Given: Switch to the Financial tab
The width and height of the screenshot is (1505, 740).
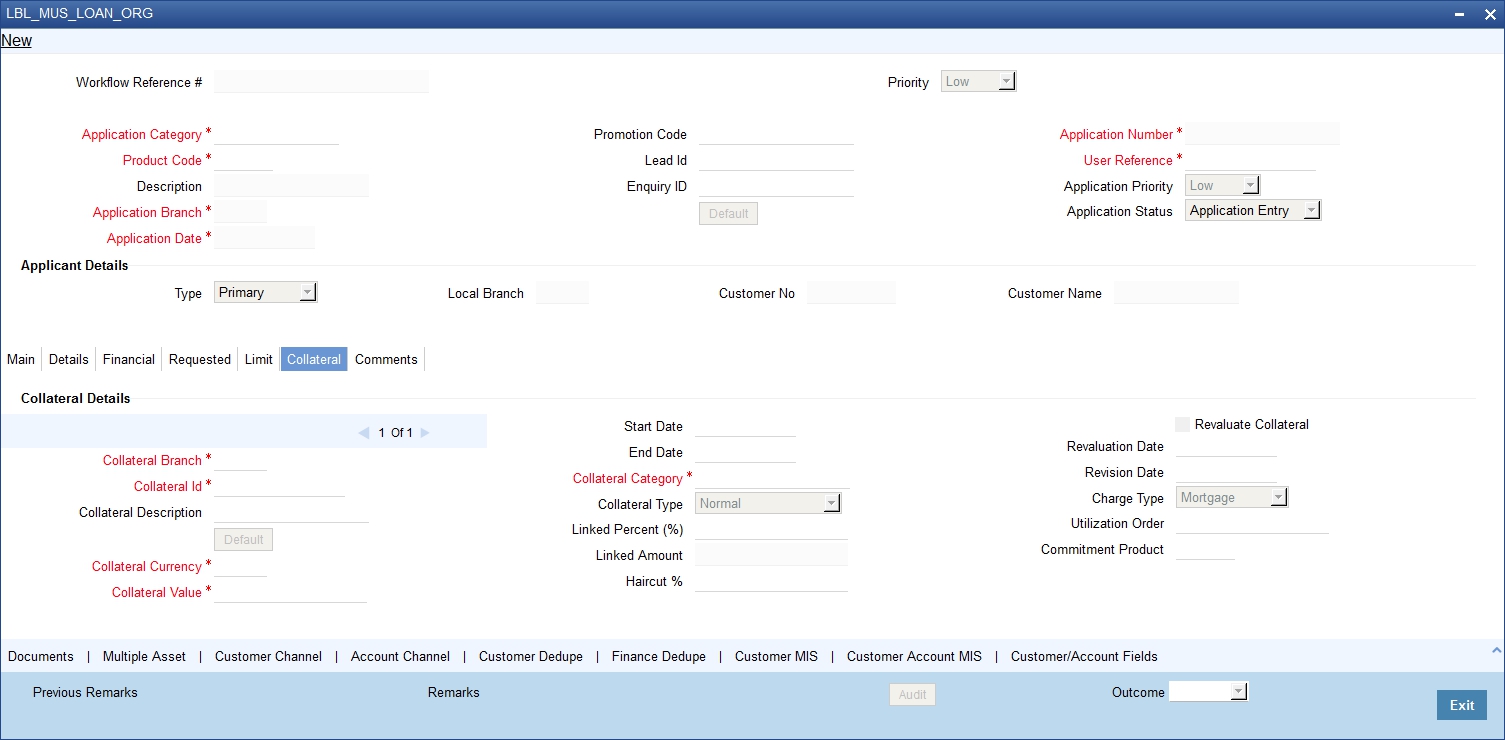Looking at the screenshot, I should [129, 359].
